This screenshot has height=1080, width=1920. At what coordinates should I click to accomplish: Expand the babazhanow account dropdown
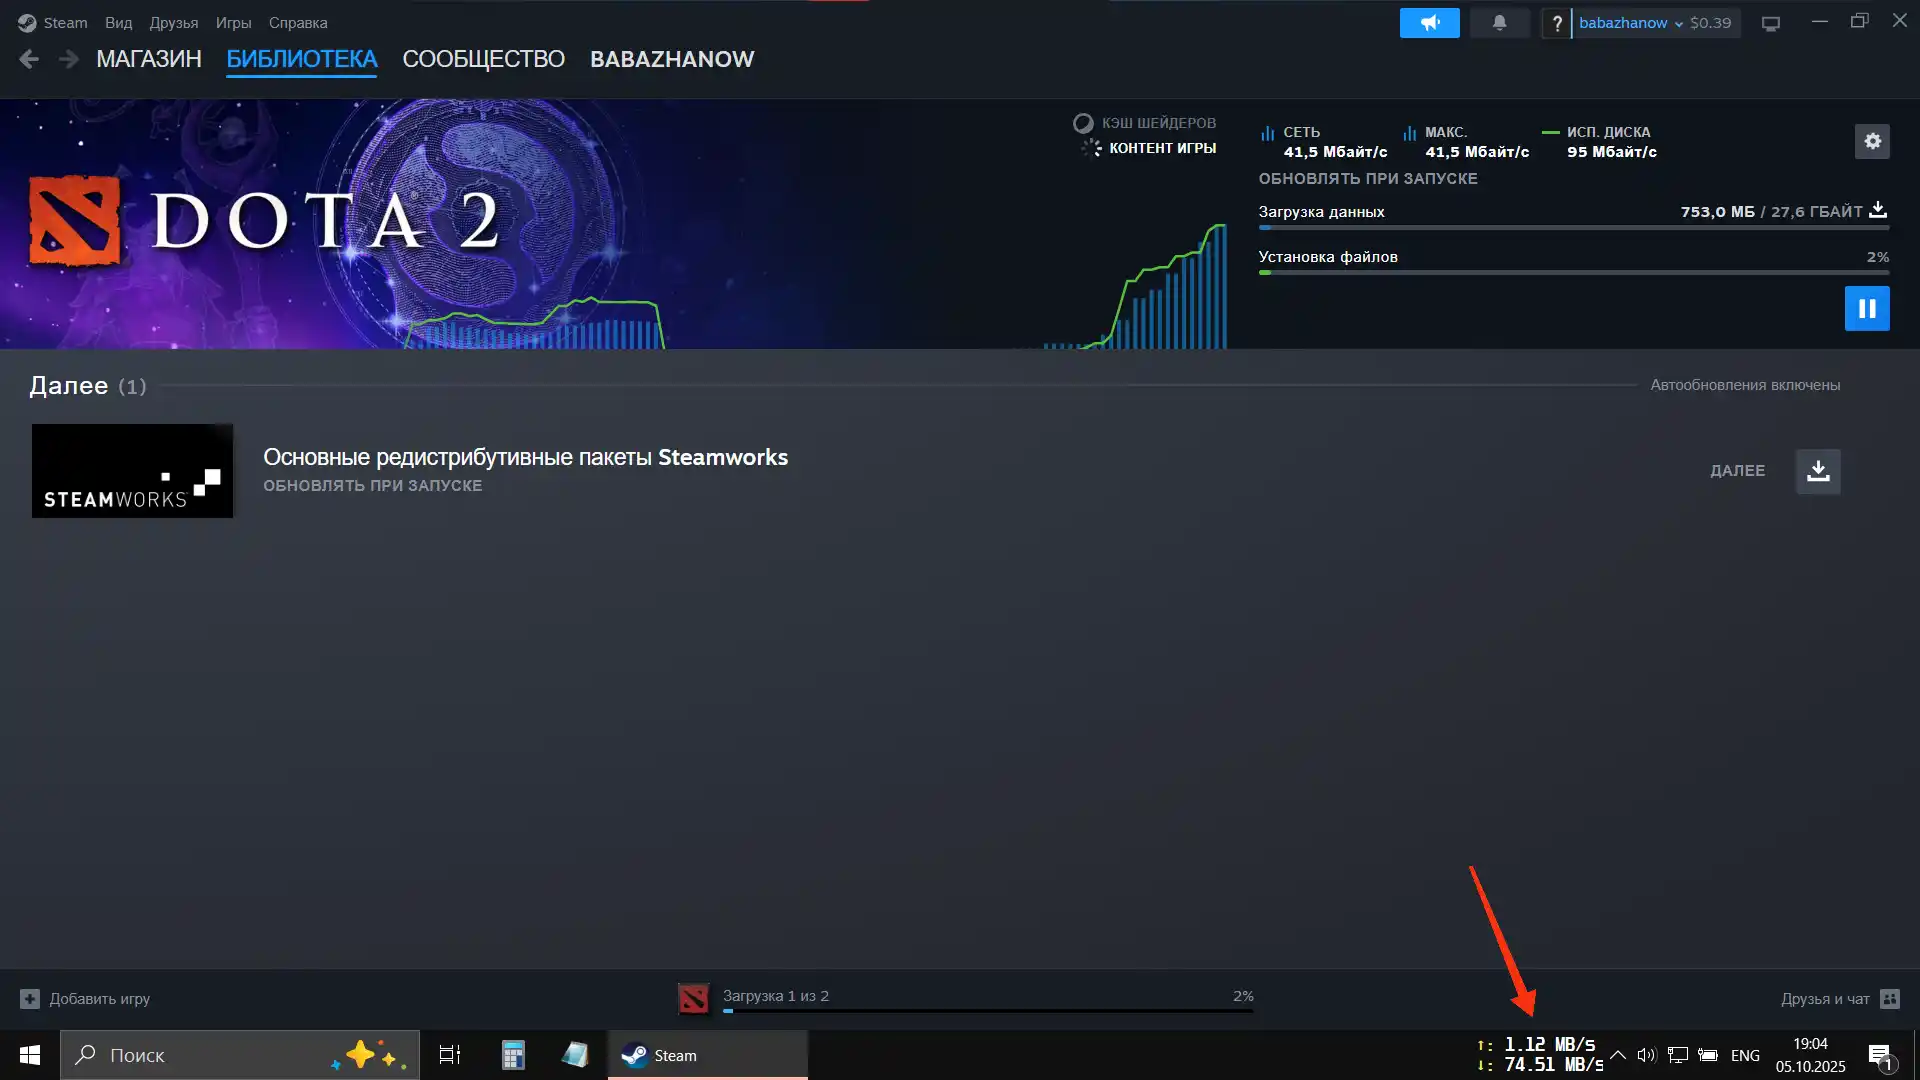(x=1630, y=23)
